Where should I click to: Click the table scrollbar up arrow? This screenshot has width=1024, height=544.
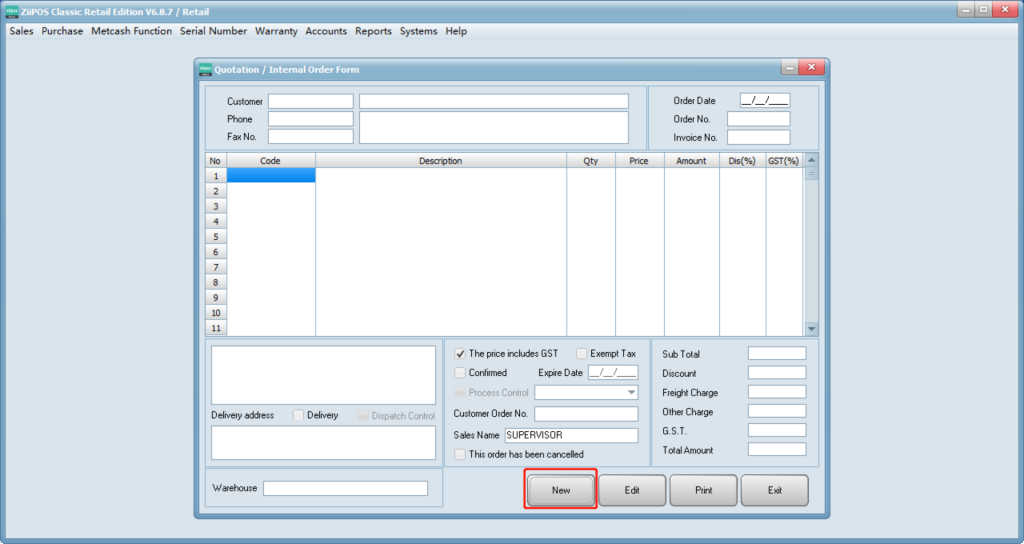pos(811,160)
